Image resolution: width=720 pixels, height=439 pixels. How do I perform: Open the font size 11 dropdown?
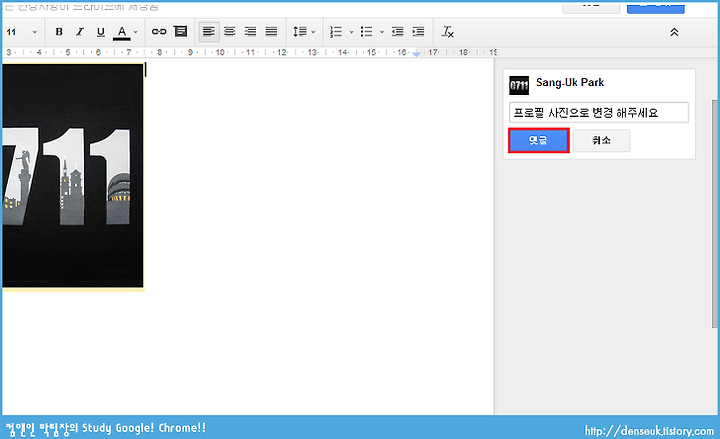[x=22, y=32]
